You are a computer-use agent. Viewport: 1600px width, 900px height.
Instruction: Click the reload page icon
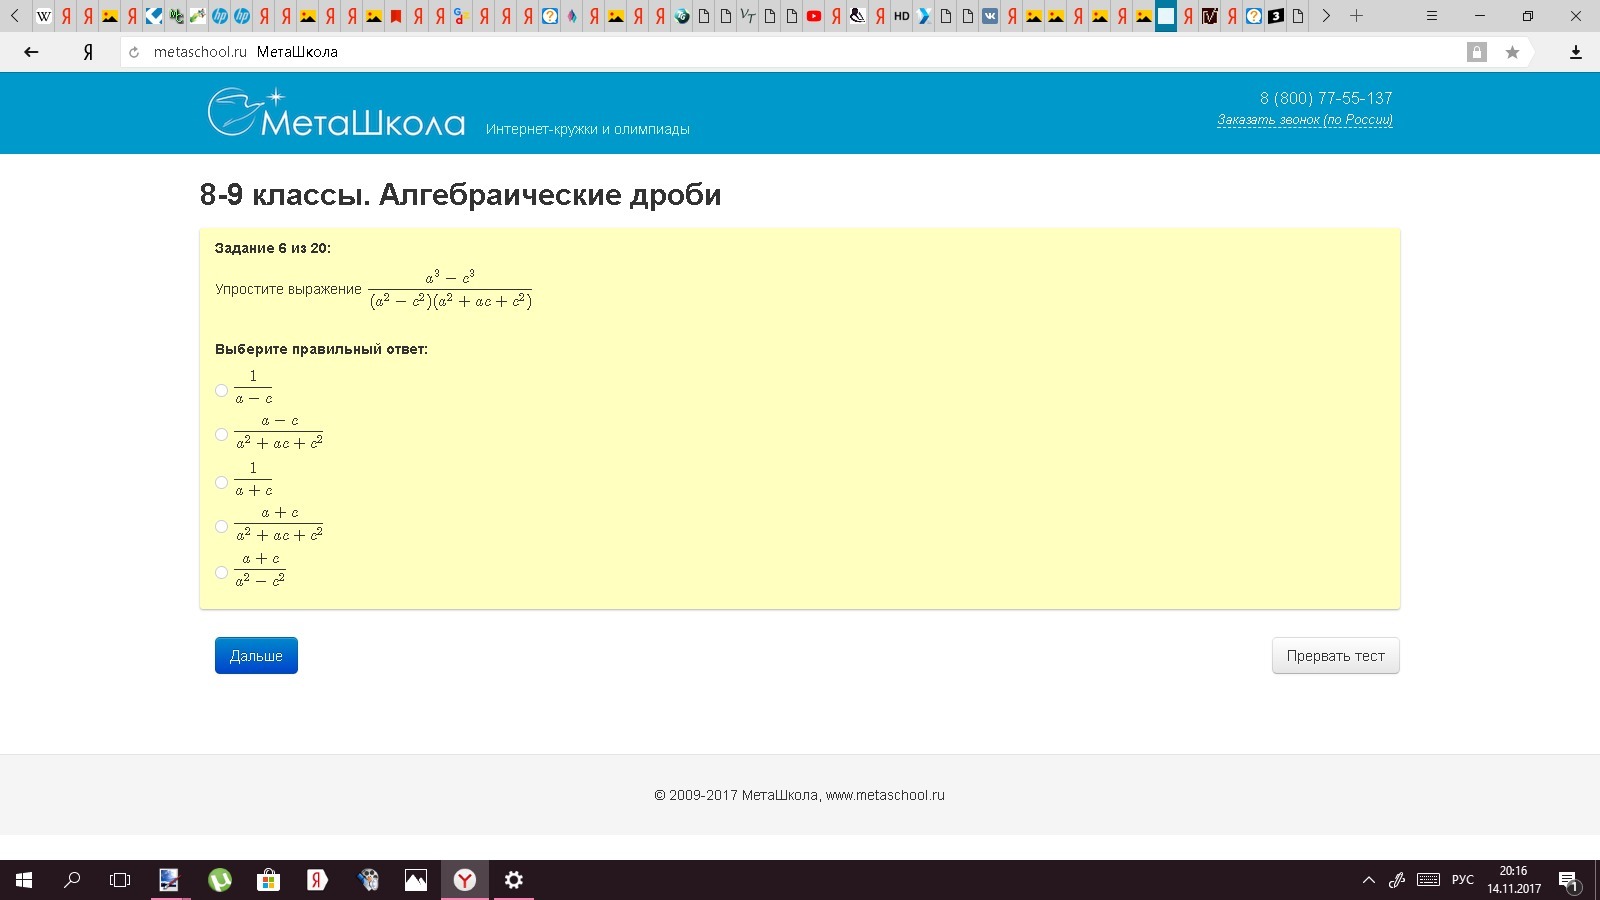(x=134, y=52)
